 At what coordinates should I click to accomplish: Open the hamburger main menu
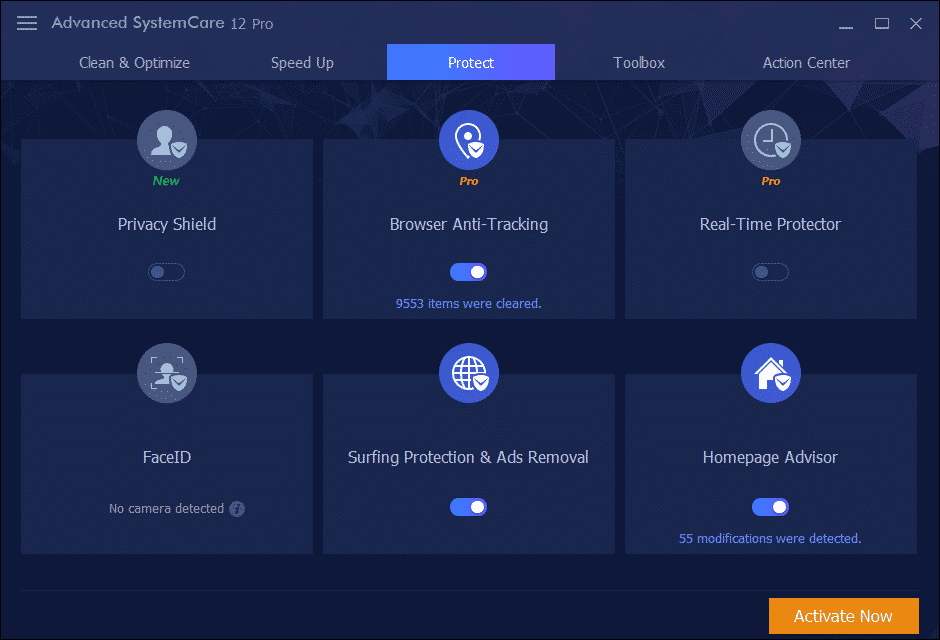(x=26, y=23)
